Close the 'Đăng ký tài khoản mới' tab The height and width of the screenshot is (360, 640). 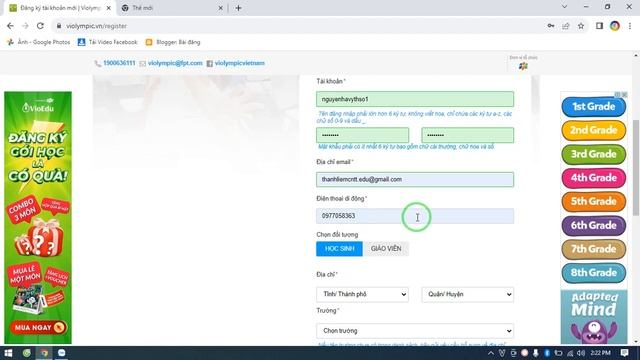(x=109, y=8)
